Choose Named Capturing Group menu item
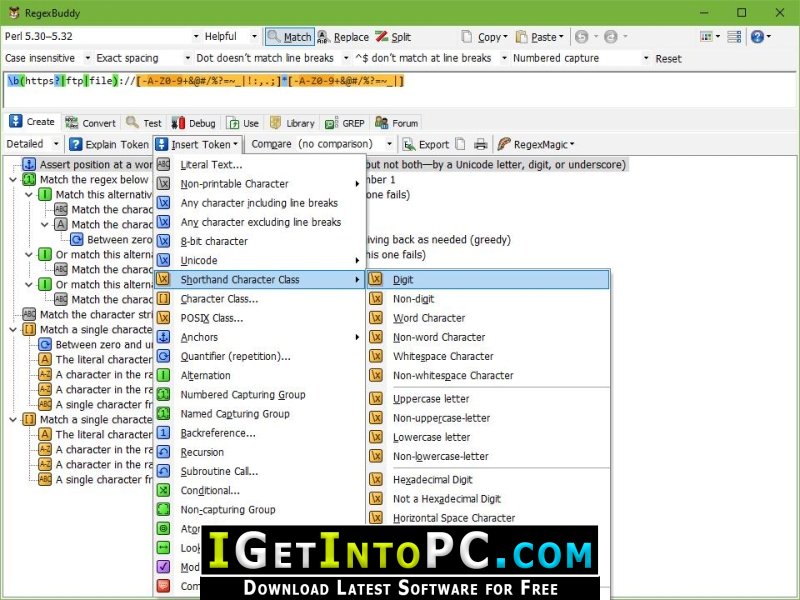Image resolution: width=800 pixels, height=600 pixels. click(x=260, y=414)
